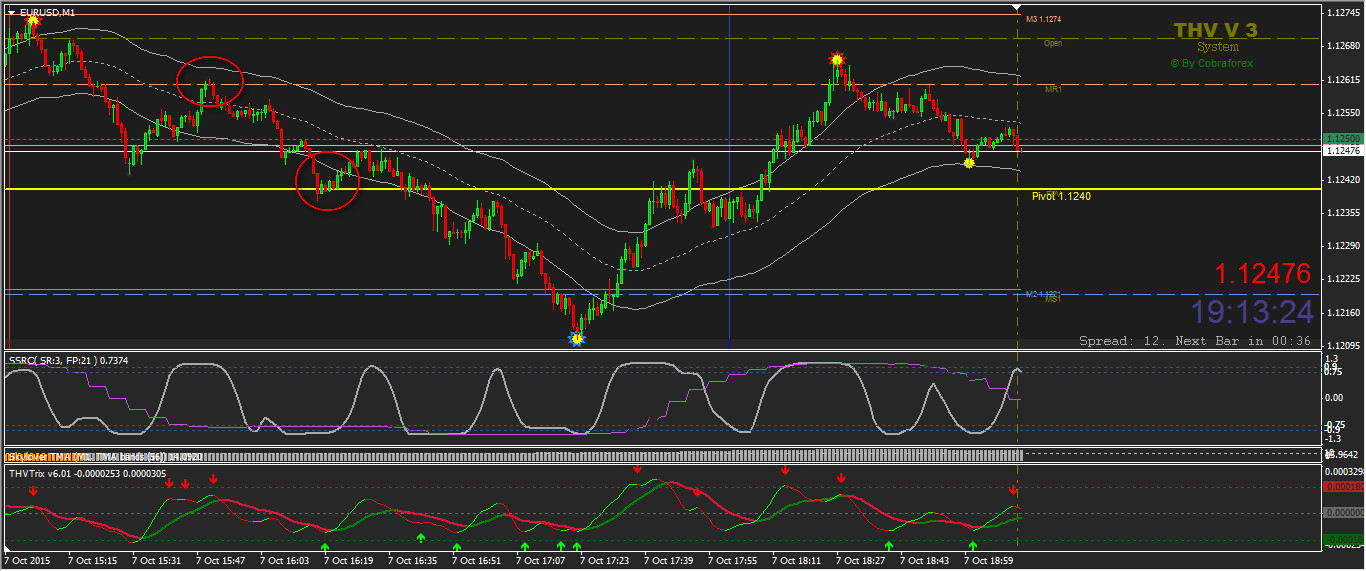
Task: Click the leftmost green up arrow in THVTrix panel
Action: tap(324, 547)
